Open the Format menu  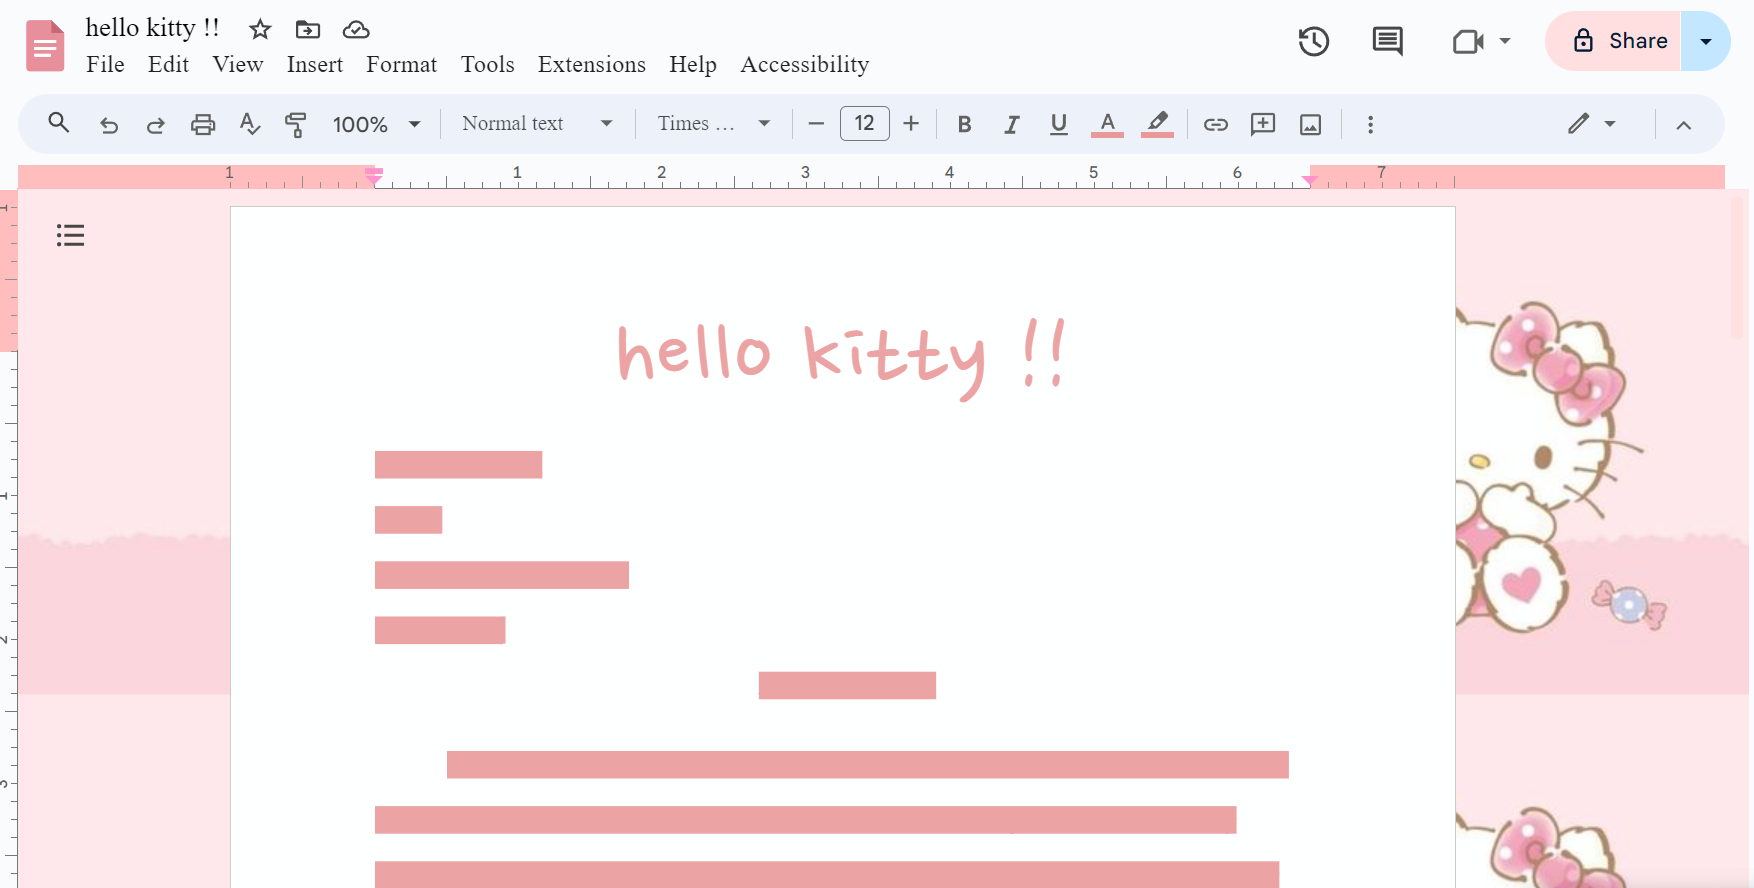coord(401,64)
